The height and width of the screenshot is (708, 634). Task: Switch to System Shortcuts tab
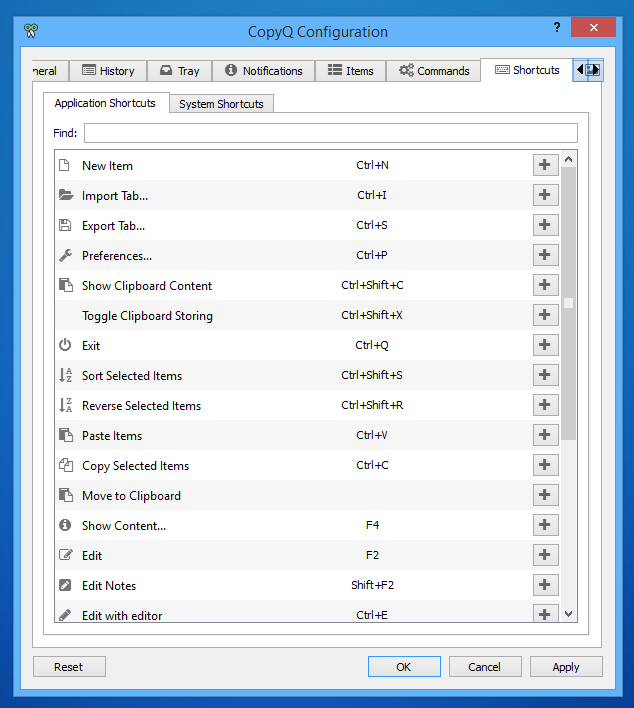click(221, 104)
